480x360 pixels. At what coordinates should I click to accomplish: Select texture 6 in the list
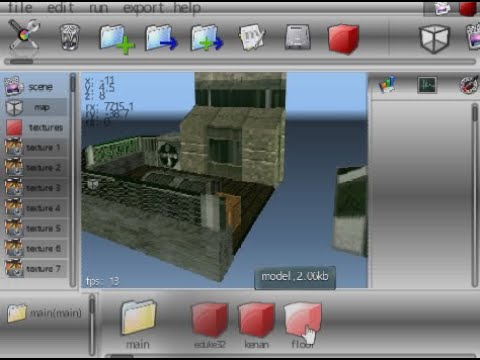(x=35, y=248)
